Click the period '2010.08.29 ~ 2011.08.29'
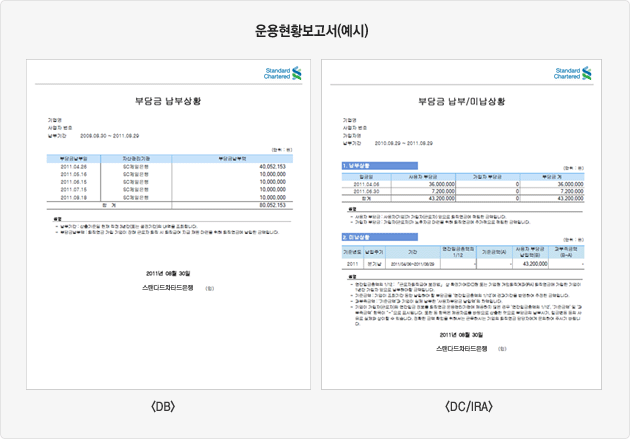630x439 pixels. click(x=403, y=143)
